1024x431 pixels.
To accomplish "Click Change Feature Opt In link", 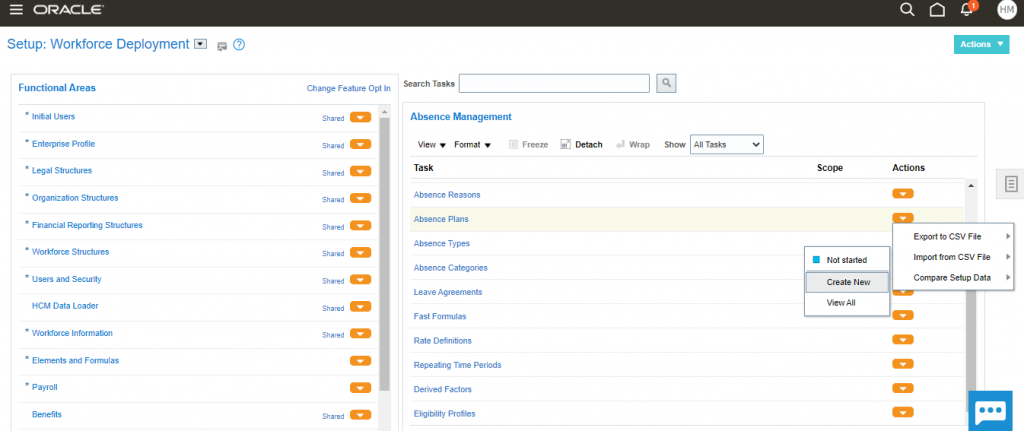I will click(x=349, y=88).
